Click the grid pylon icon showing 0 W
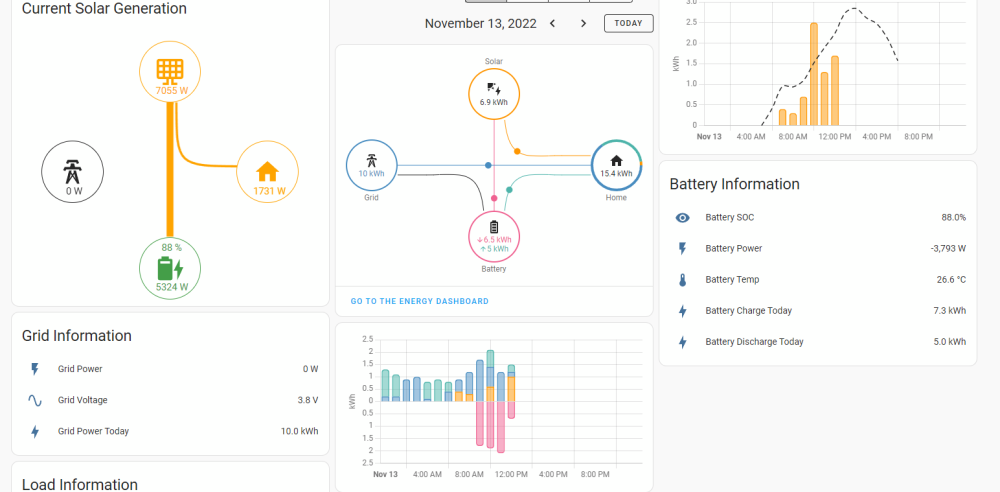Image resolution: width=1000 pixels, height=492 pixels. coord(73,172)
